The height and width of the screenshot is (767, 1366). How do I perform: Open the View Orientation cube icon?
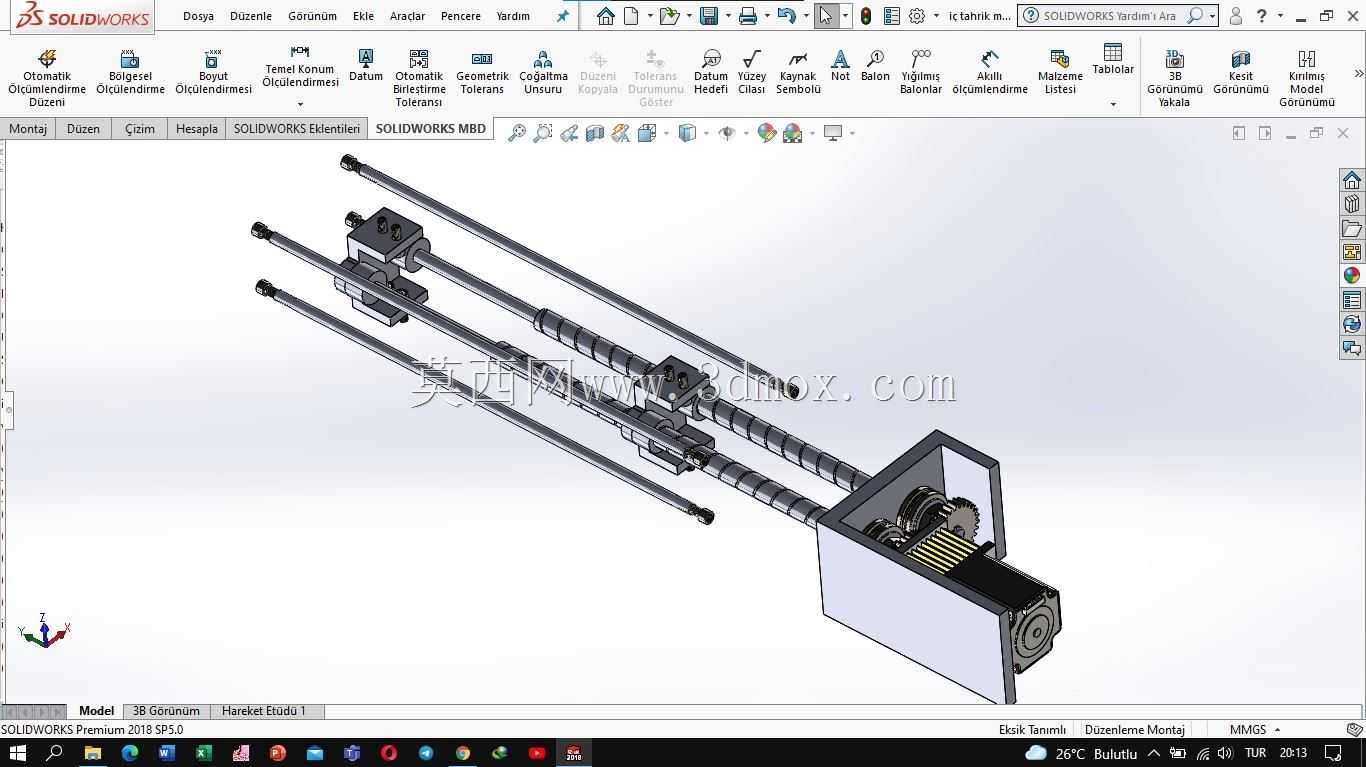click(x=647, y=133)
